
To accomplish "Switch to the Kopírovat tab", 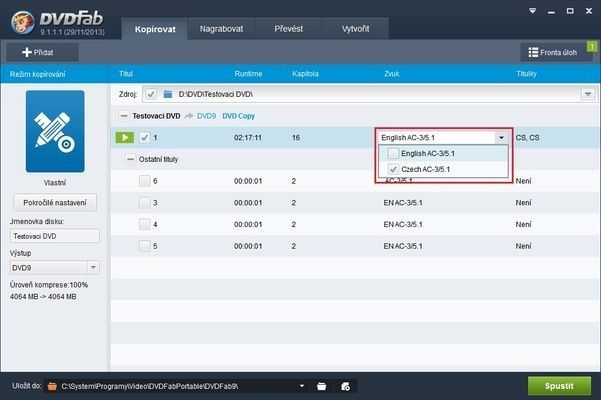I will point(155,29).
